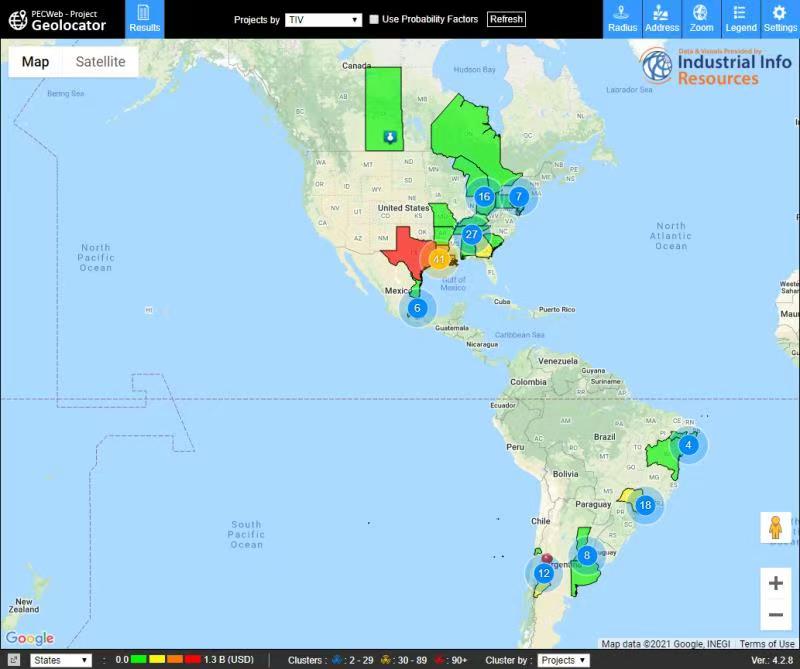Click the blue 18 cluster in Brazil
This screenshot has height=669, width=800.
[x=646, y=506]
